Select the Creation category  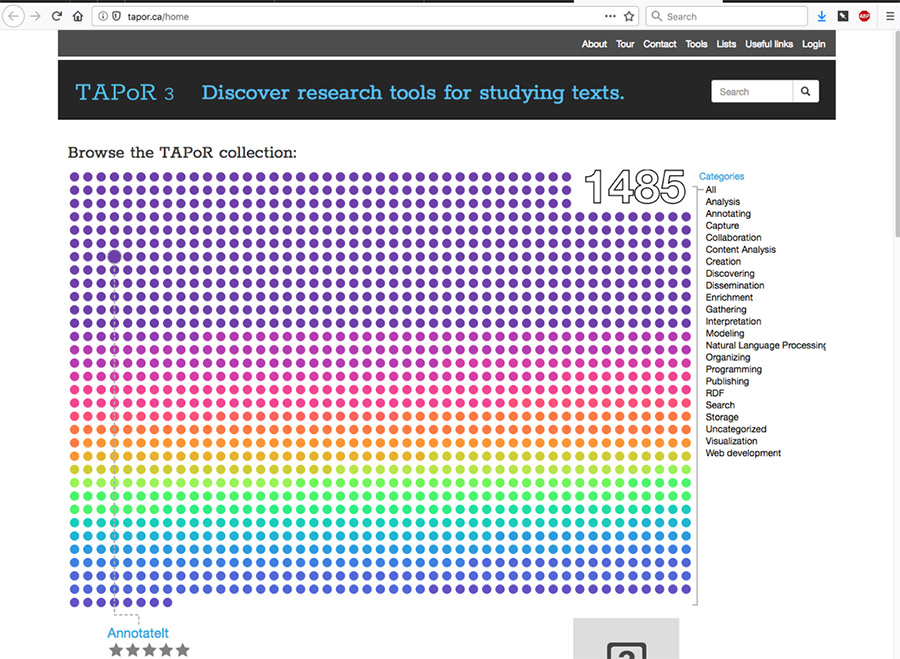pos(723,261)
